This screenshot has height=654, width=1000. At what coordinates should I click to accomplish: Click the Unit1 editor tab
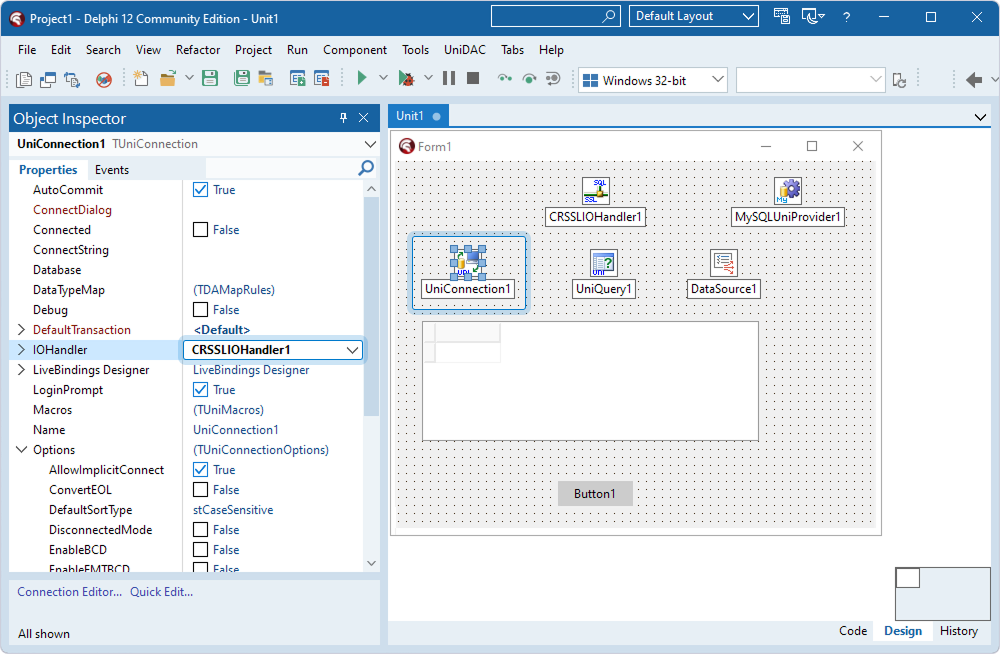pyautogui.click(x=418, y=116)
